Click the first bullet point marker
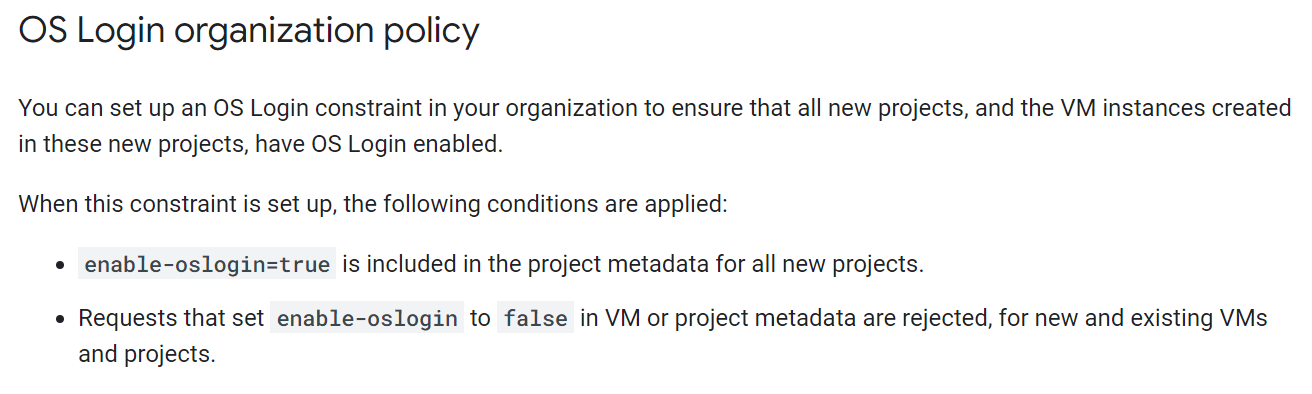Viewport: 1312px width, 394px height. pyautogui.click(x=60, y=266)
